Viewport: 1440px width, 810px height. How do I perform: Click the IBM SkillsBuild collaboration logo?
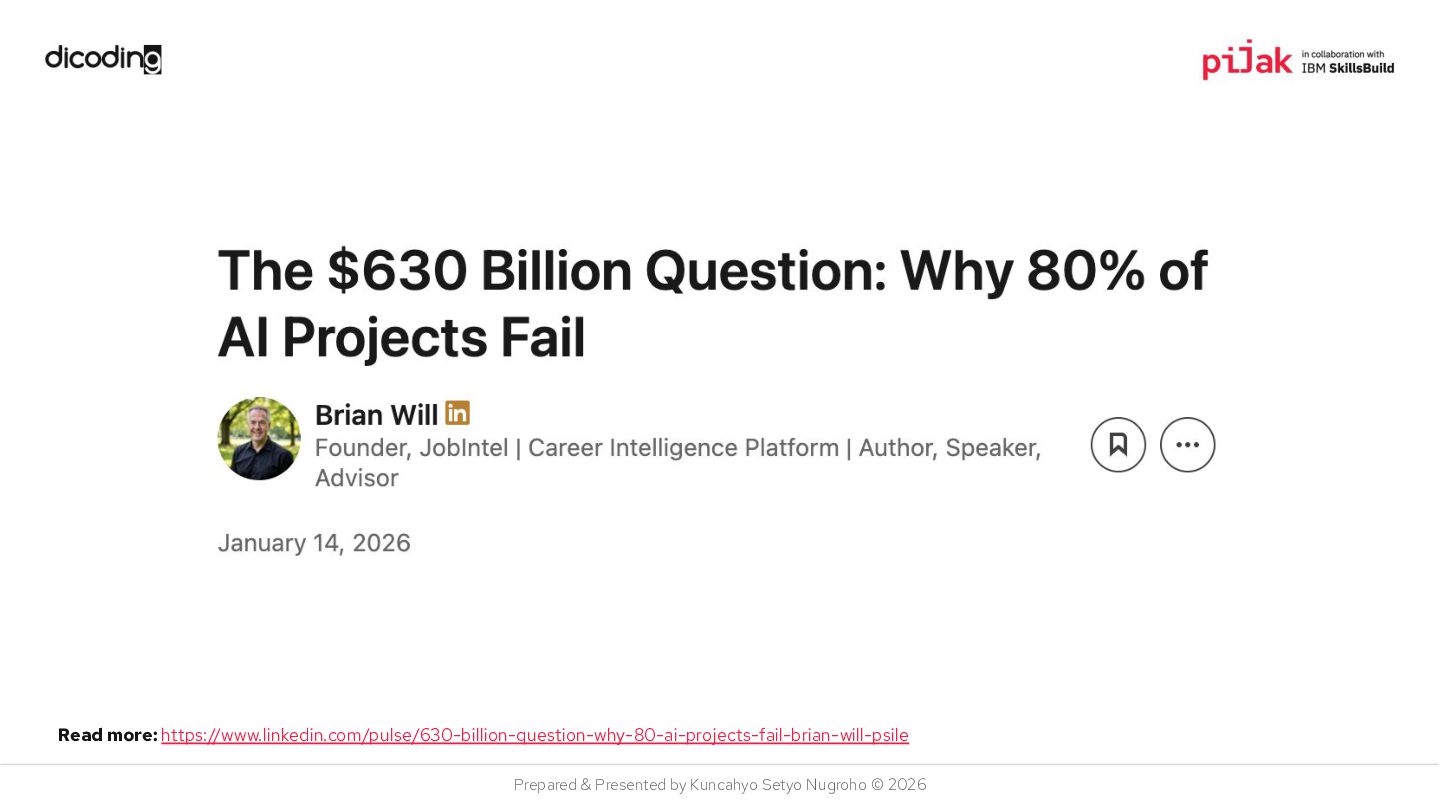click(x=1347, y=67)
